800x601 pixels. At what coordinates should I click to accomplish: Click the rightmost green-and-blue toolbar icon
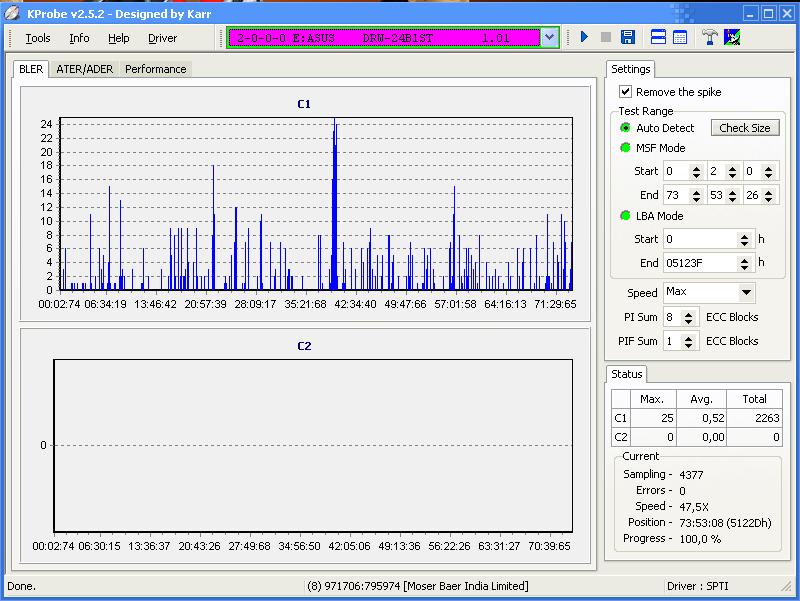(x=732, y=37)
